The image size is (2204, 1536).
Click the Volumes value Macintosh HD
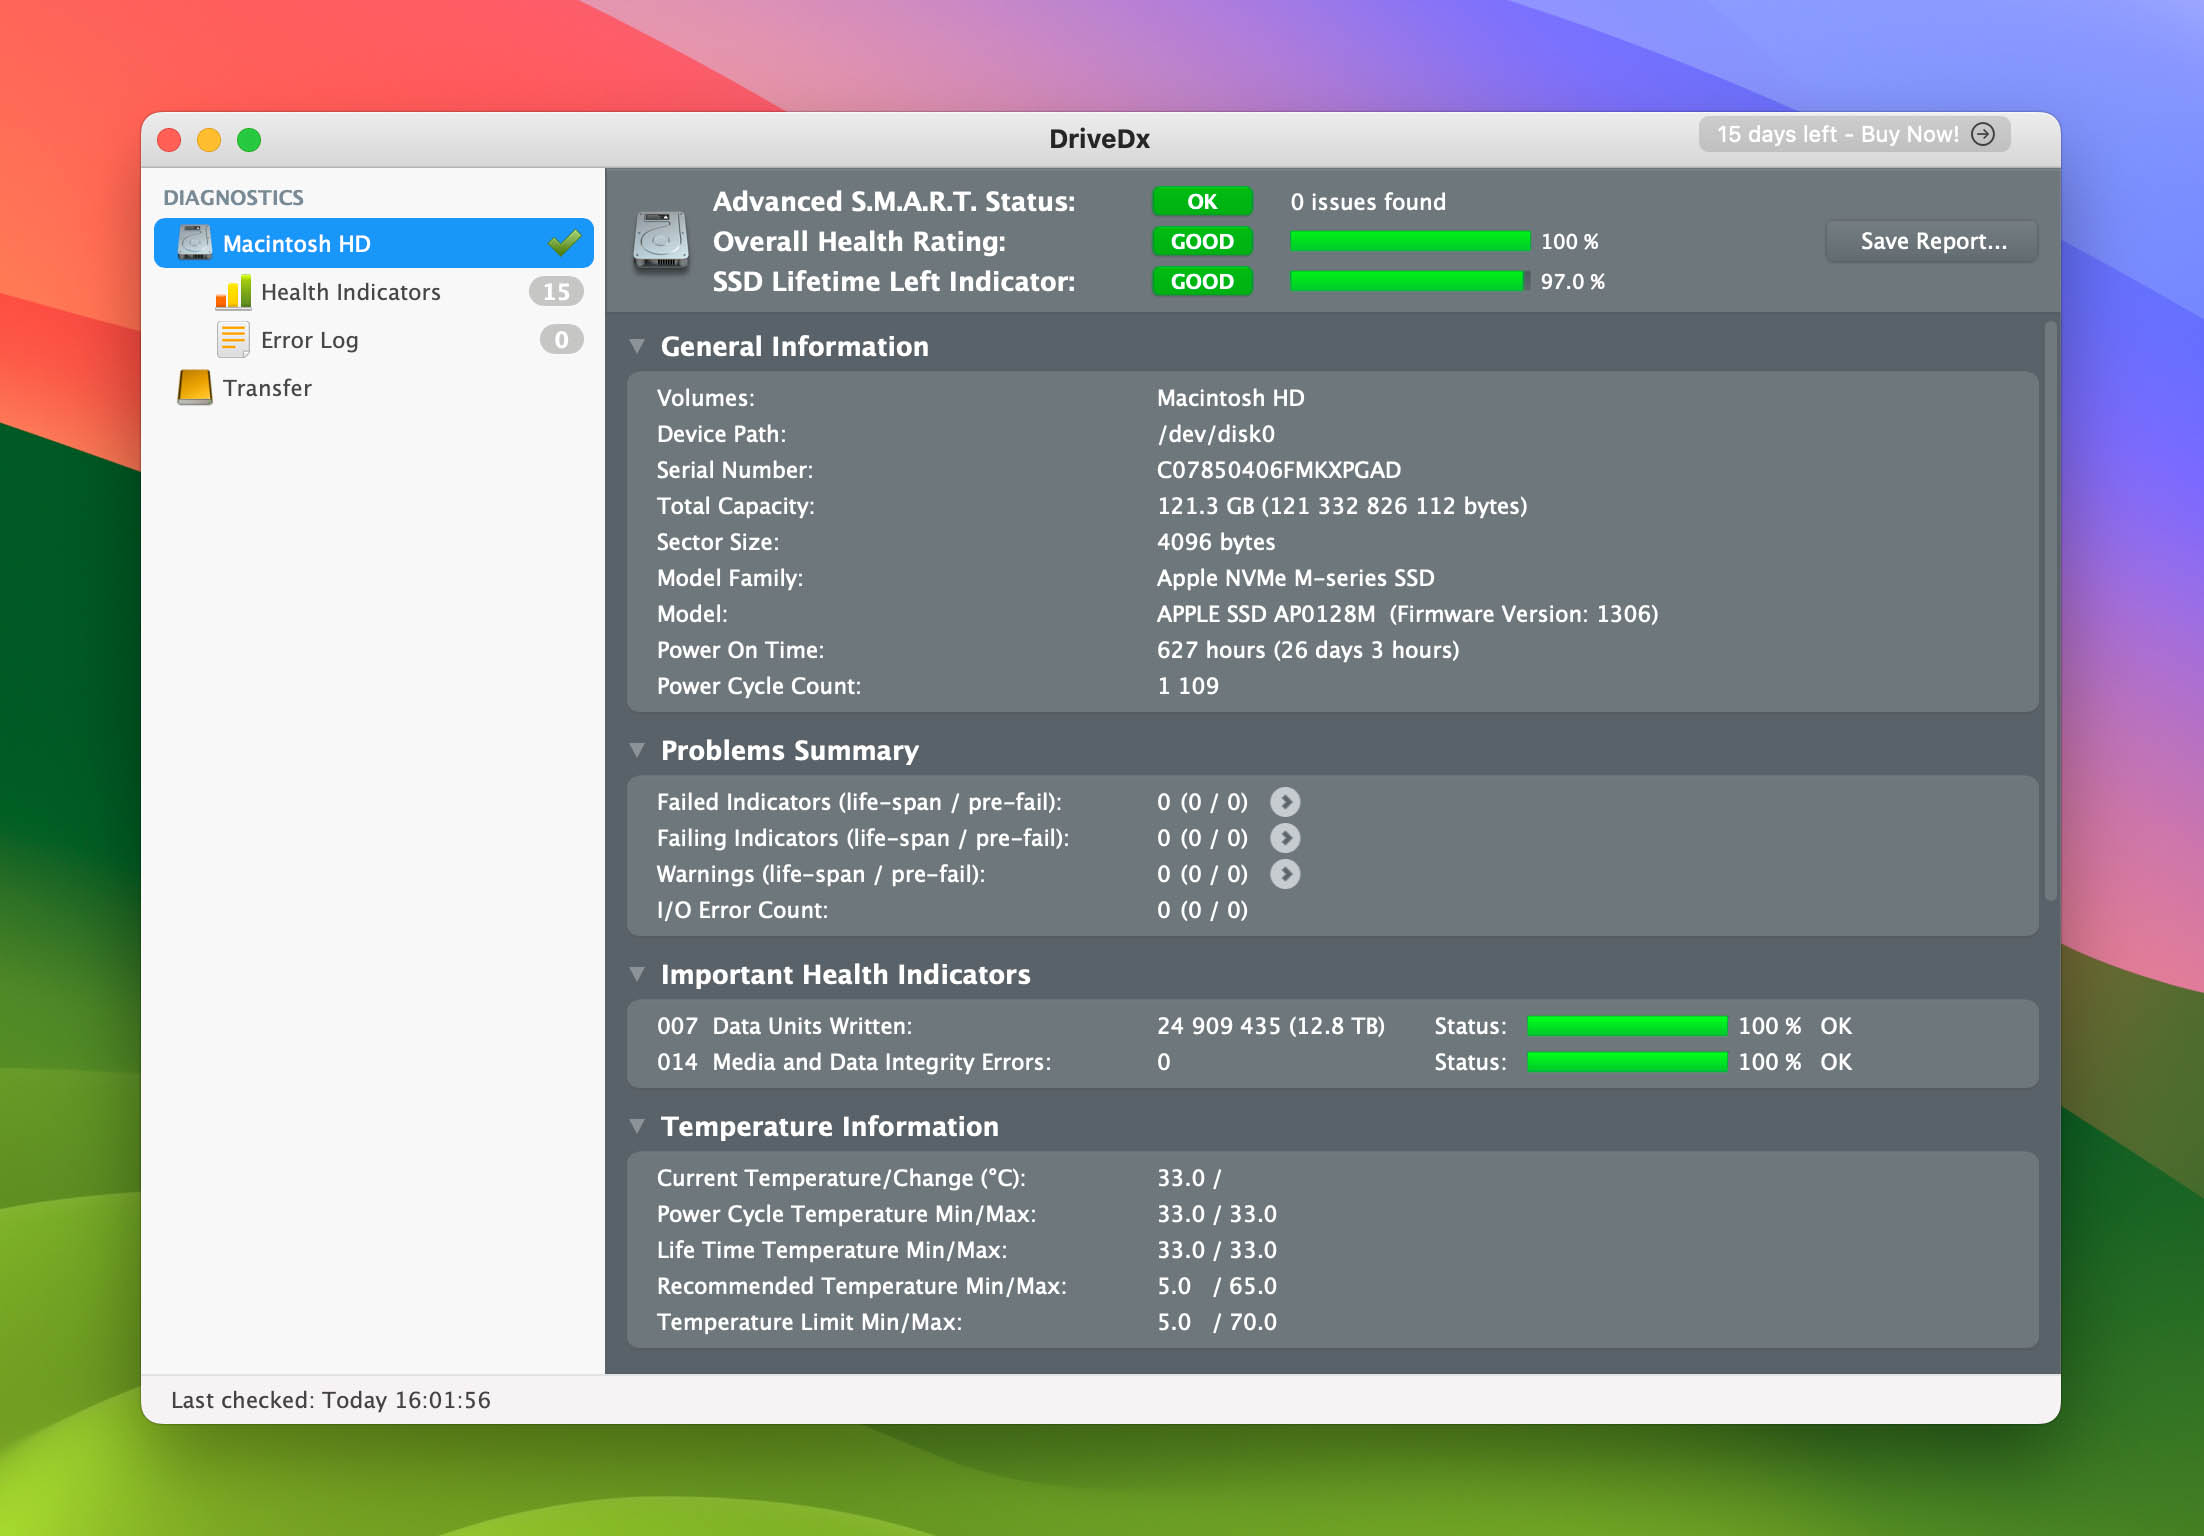[1230, 398]
